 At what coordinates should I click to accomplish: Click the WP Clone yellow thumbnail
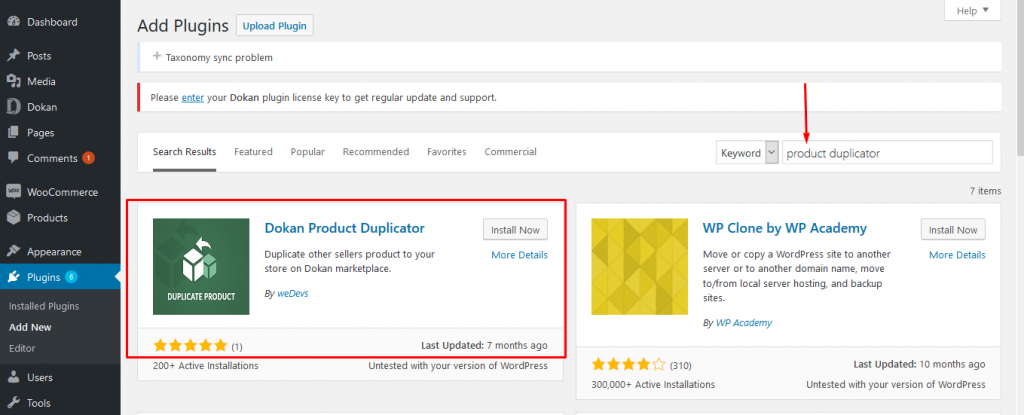[x=639, y=267]
